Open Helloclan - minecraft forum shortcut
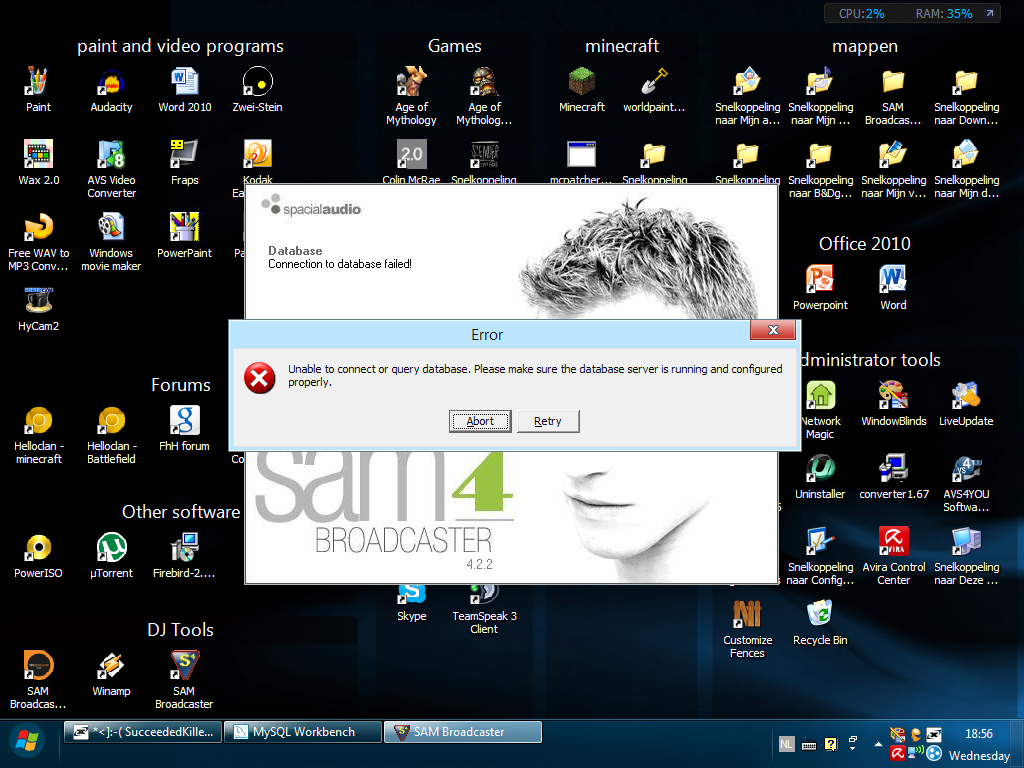 click(x=39, y=434)
